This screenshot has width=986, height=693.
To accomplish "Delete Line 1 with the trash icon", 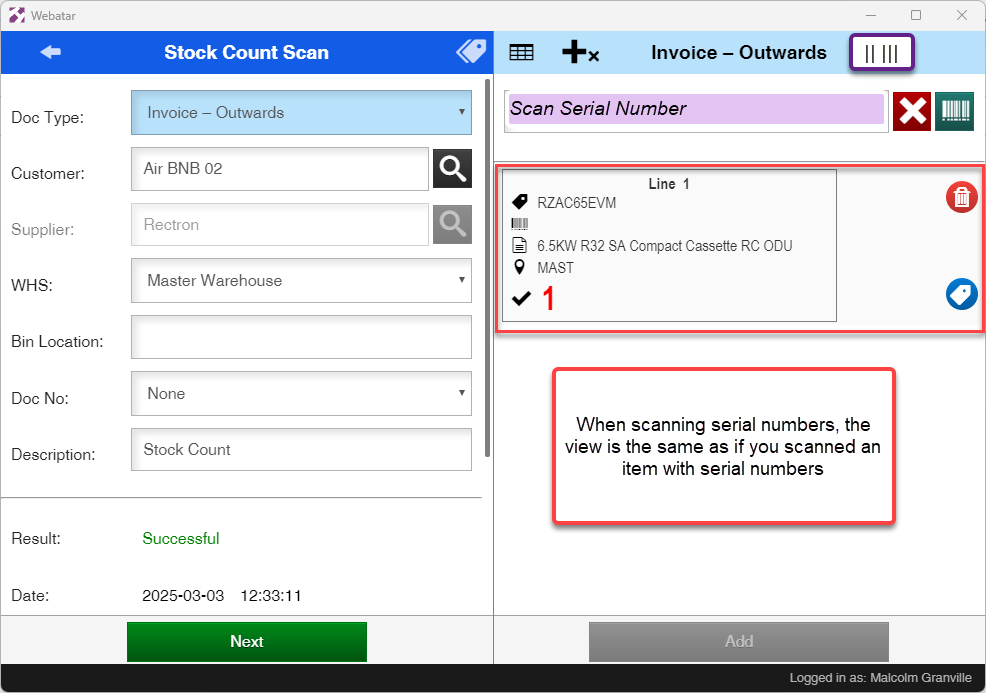I will point(961,197).
